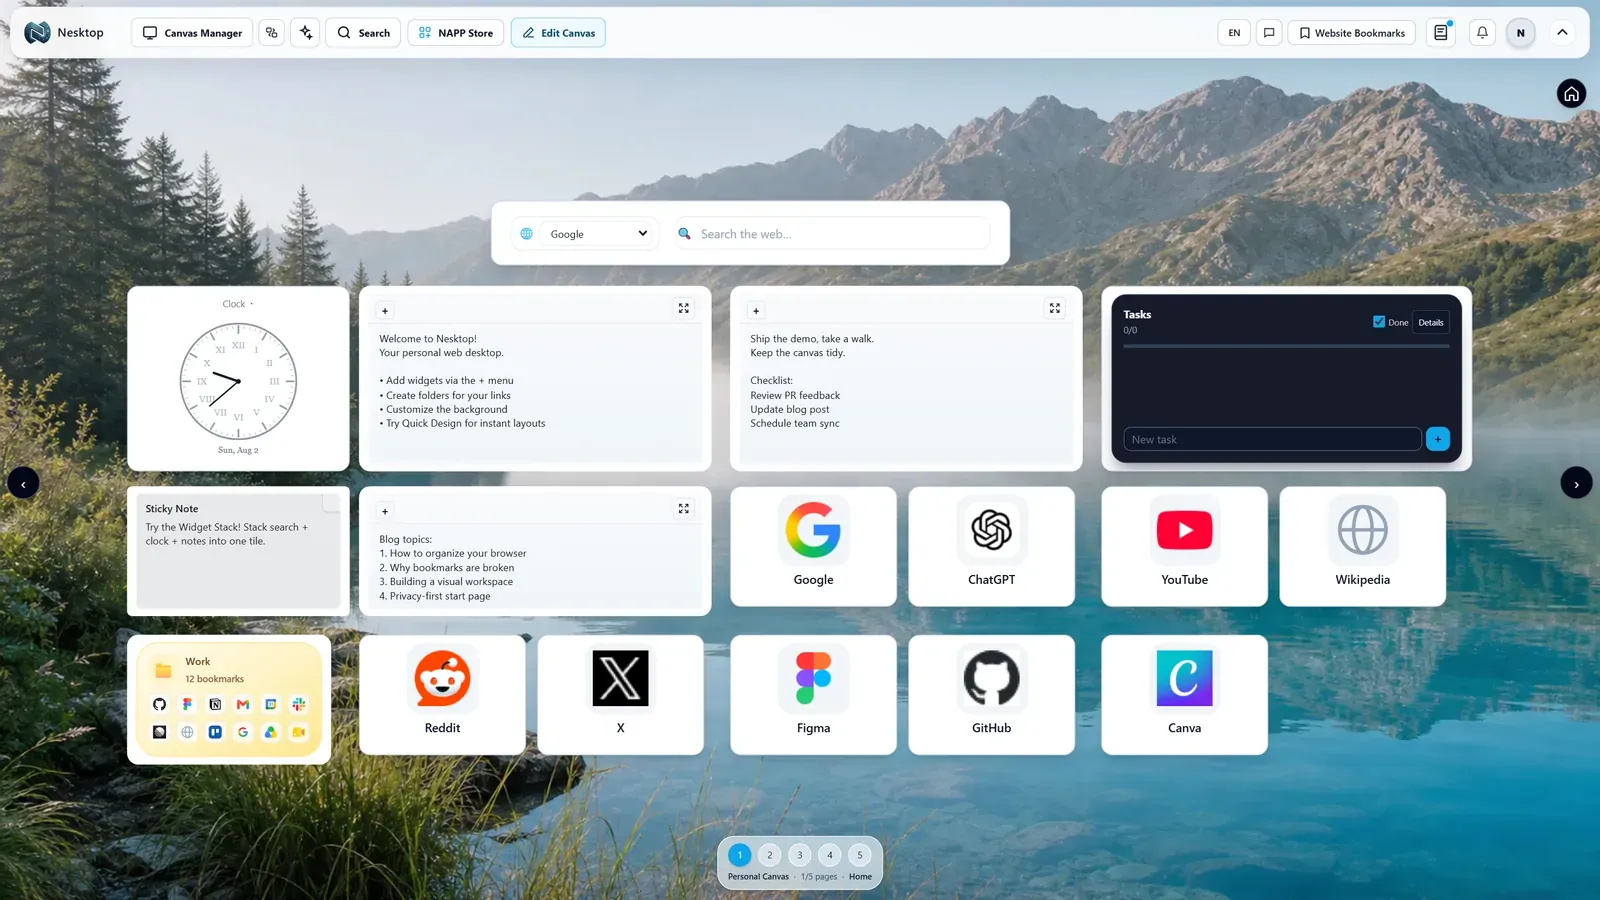Open the notes list icon in header
The height and width of the screenshot is (900, 1600).
(x=1441, y=33)
